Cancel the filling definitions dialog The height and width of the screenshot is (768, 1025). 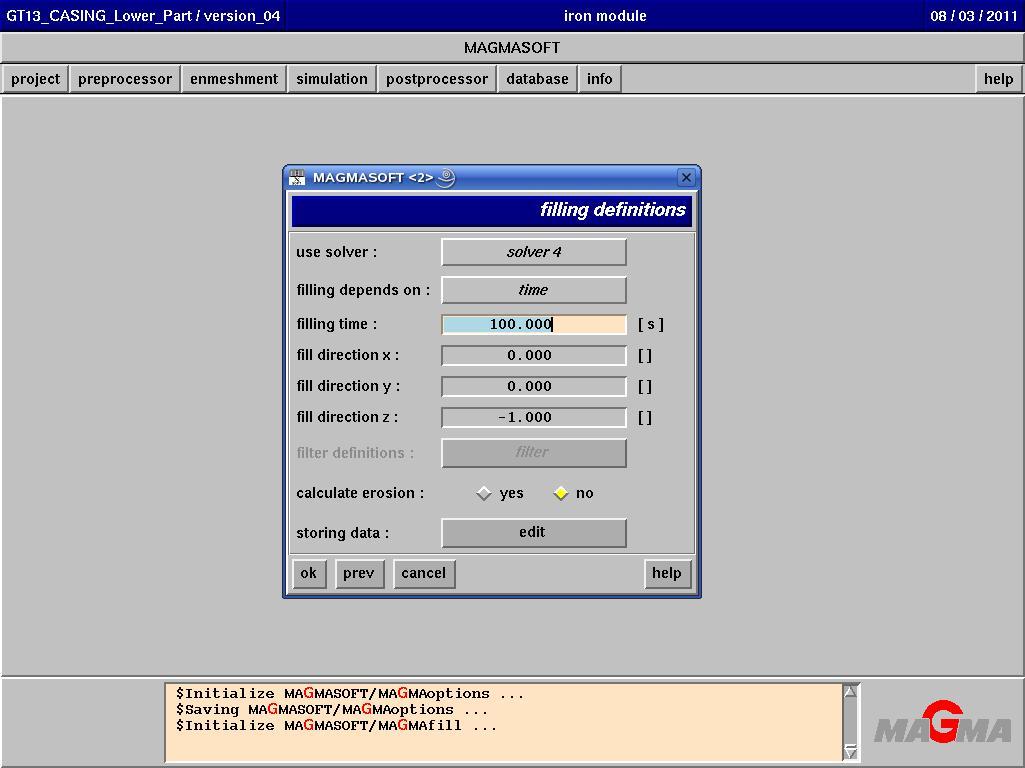point(424,573)
